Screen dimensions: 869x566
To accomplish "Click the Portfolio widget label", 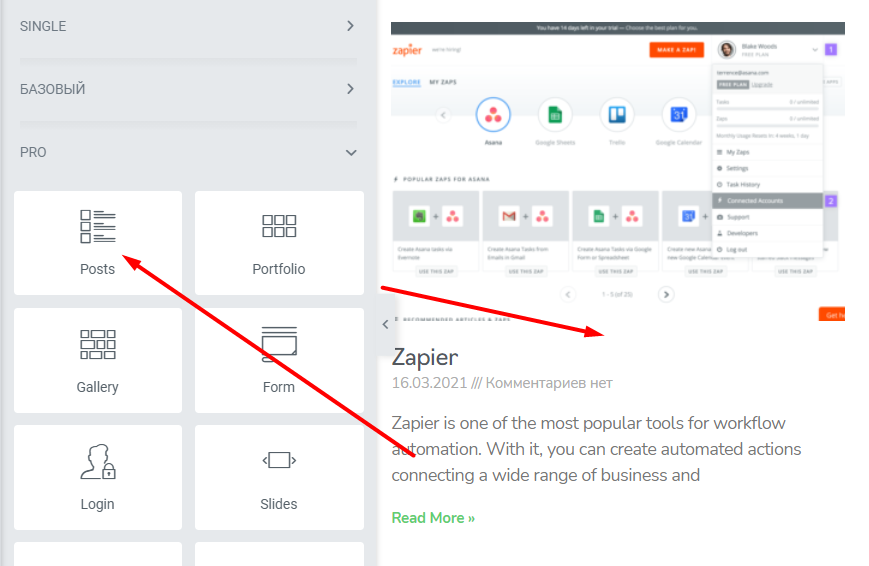I will point(279,269).
